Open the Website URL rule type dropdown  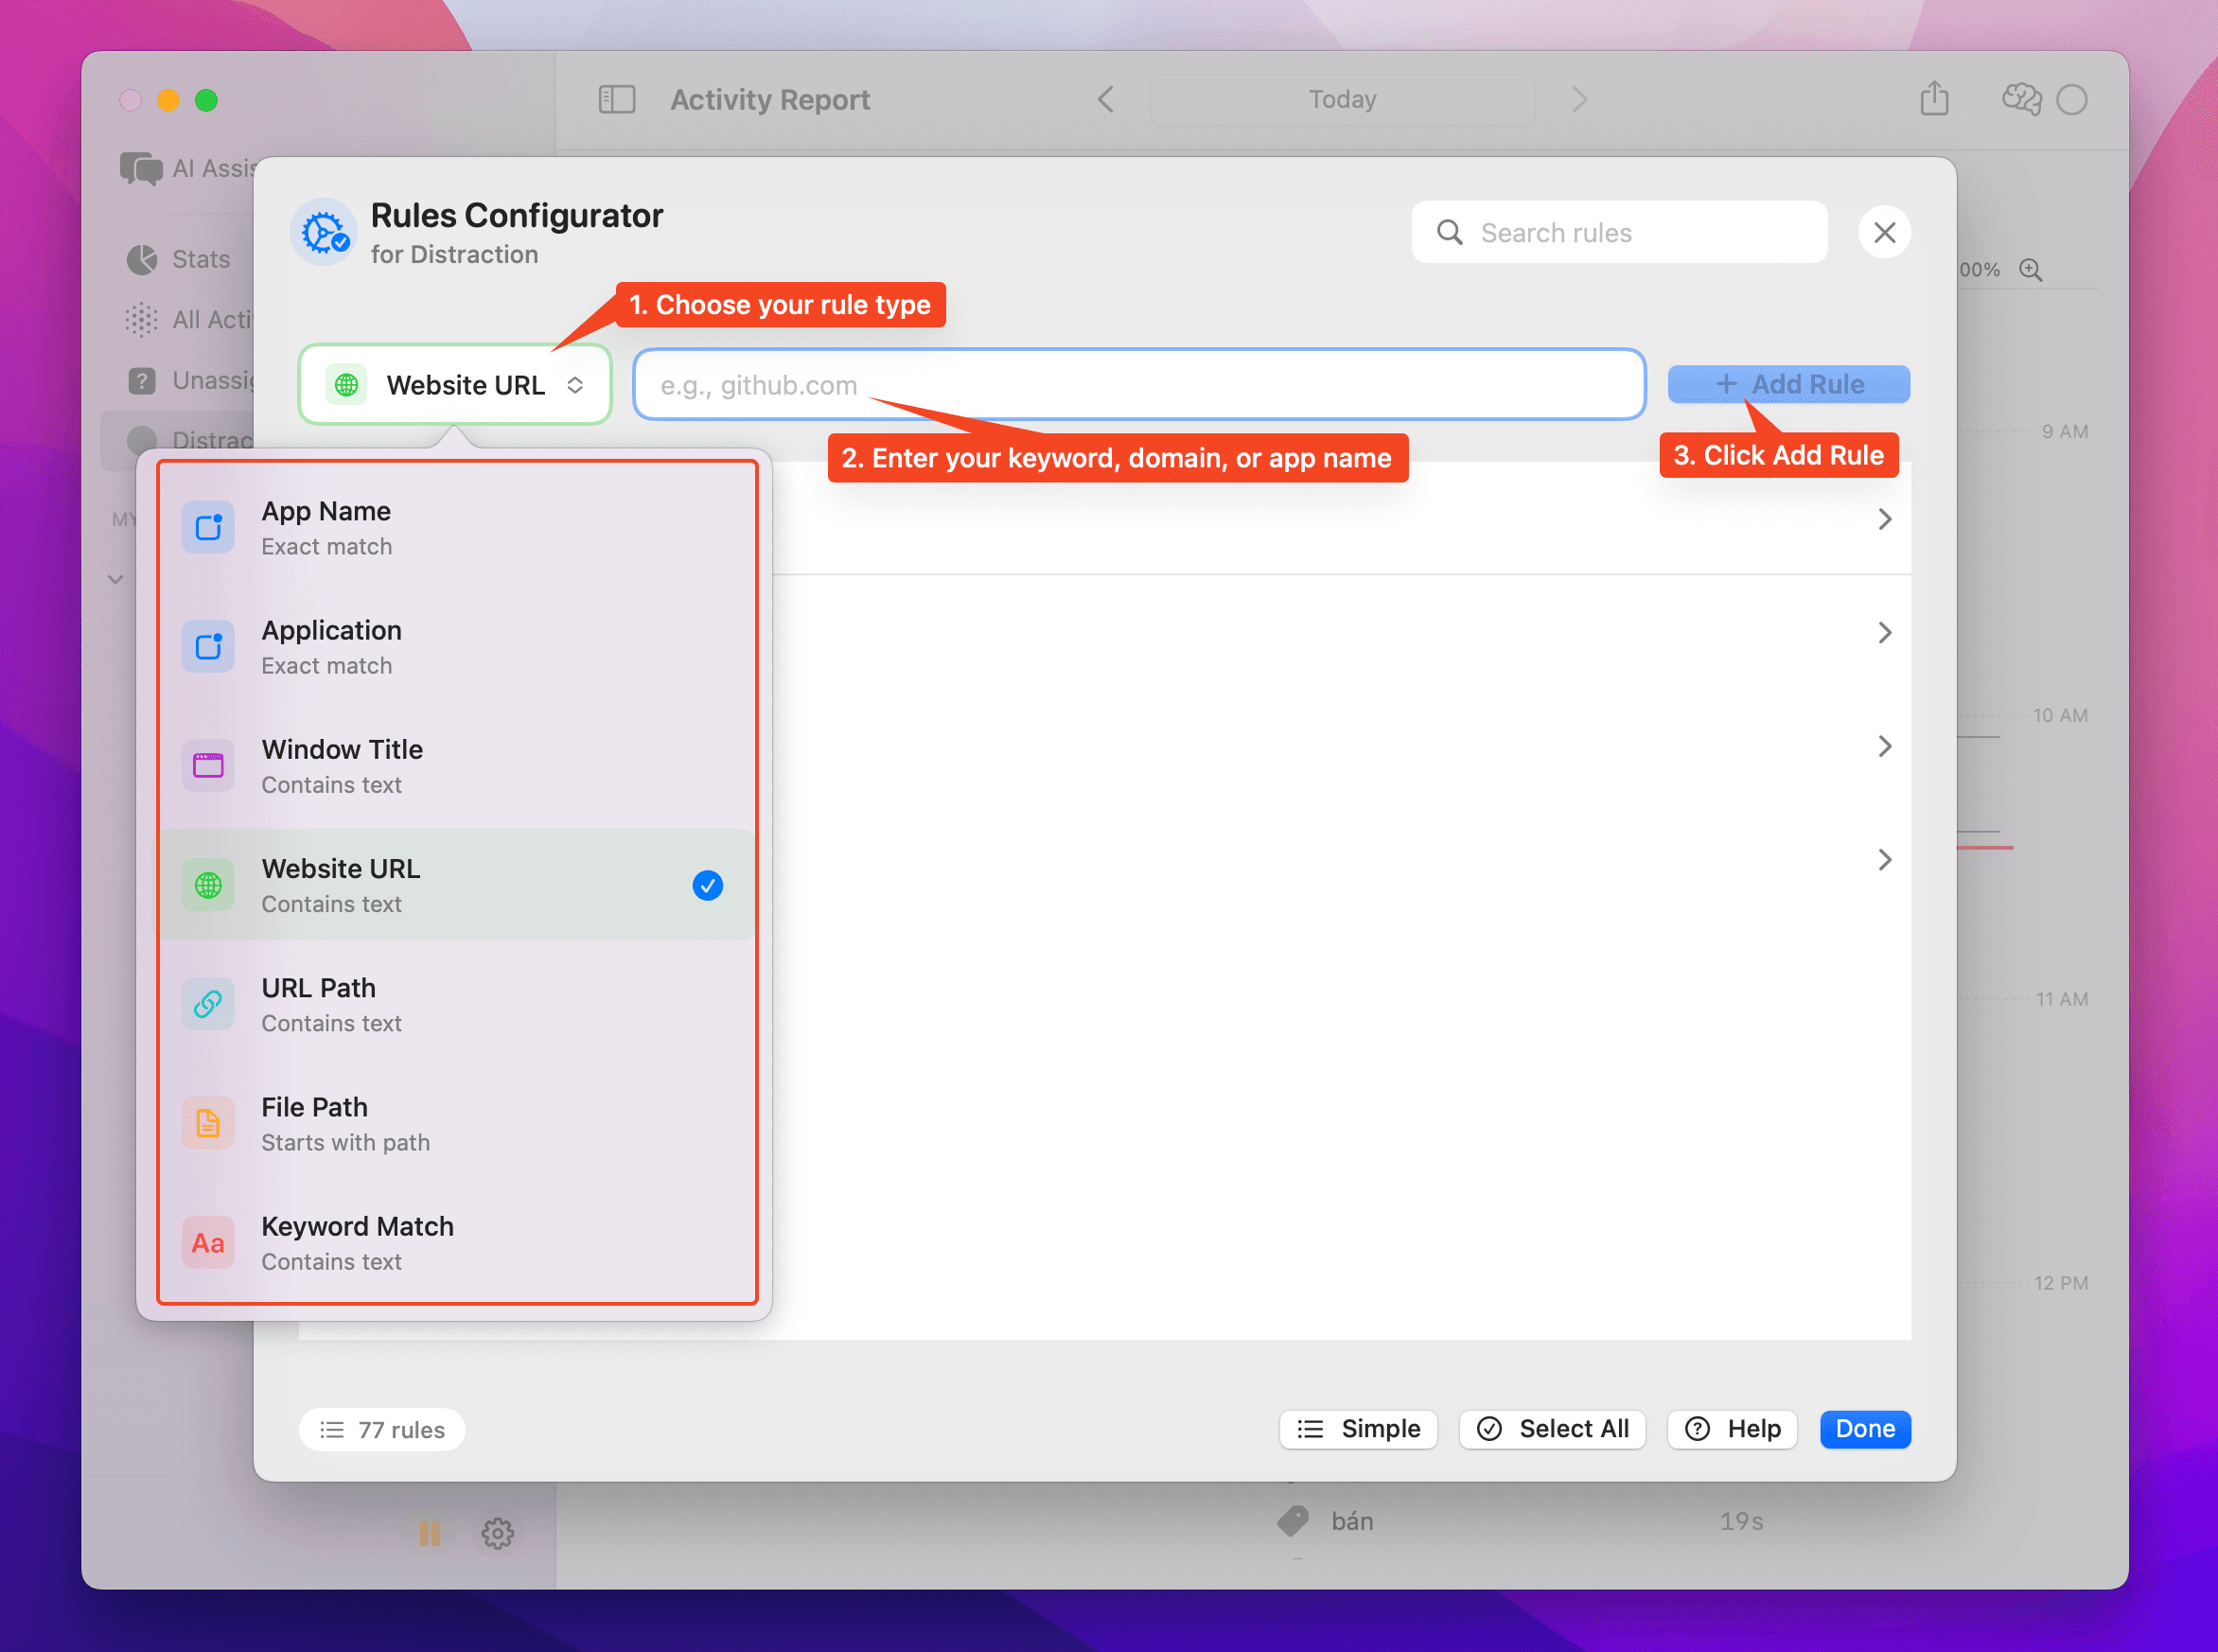click(x=455, y=385)
